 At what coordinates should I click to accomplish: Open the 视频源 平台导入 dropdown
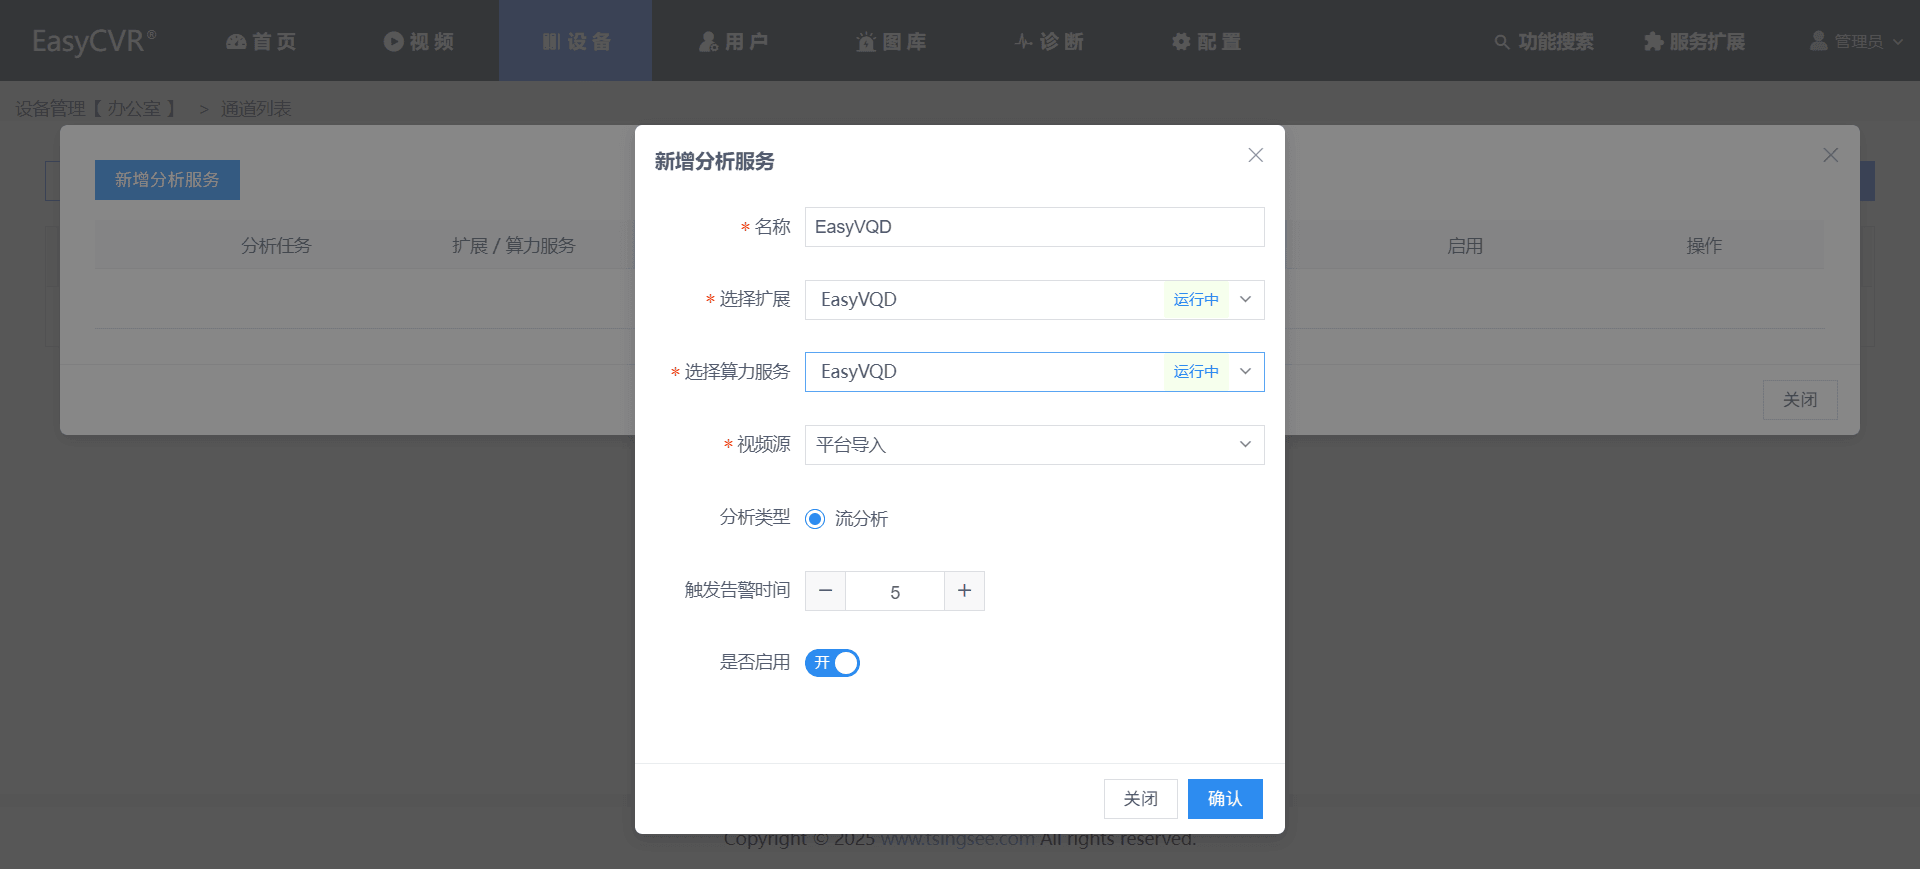(x=1034, y=445)
